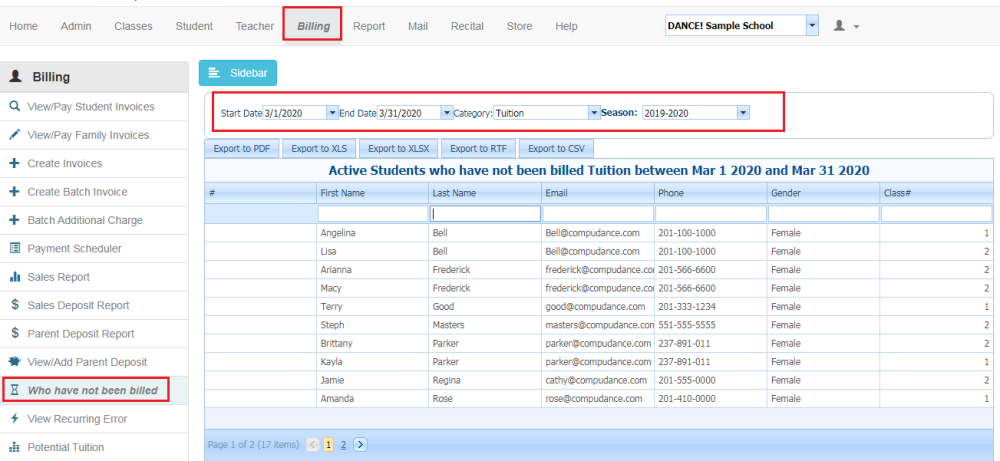Go to the next page arrow in pager
This screenshot has width=1000, height=461.
[x=360, y=445]
